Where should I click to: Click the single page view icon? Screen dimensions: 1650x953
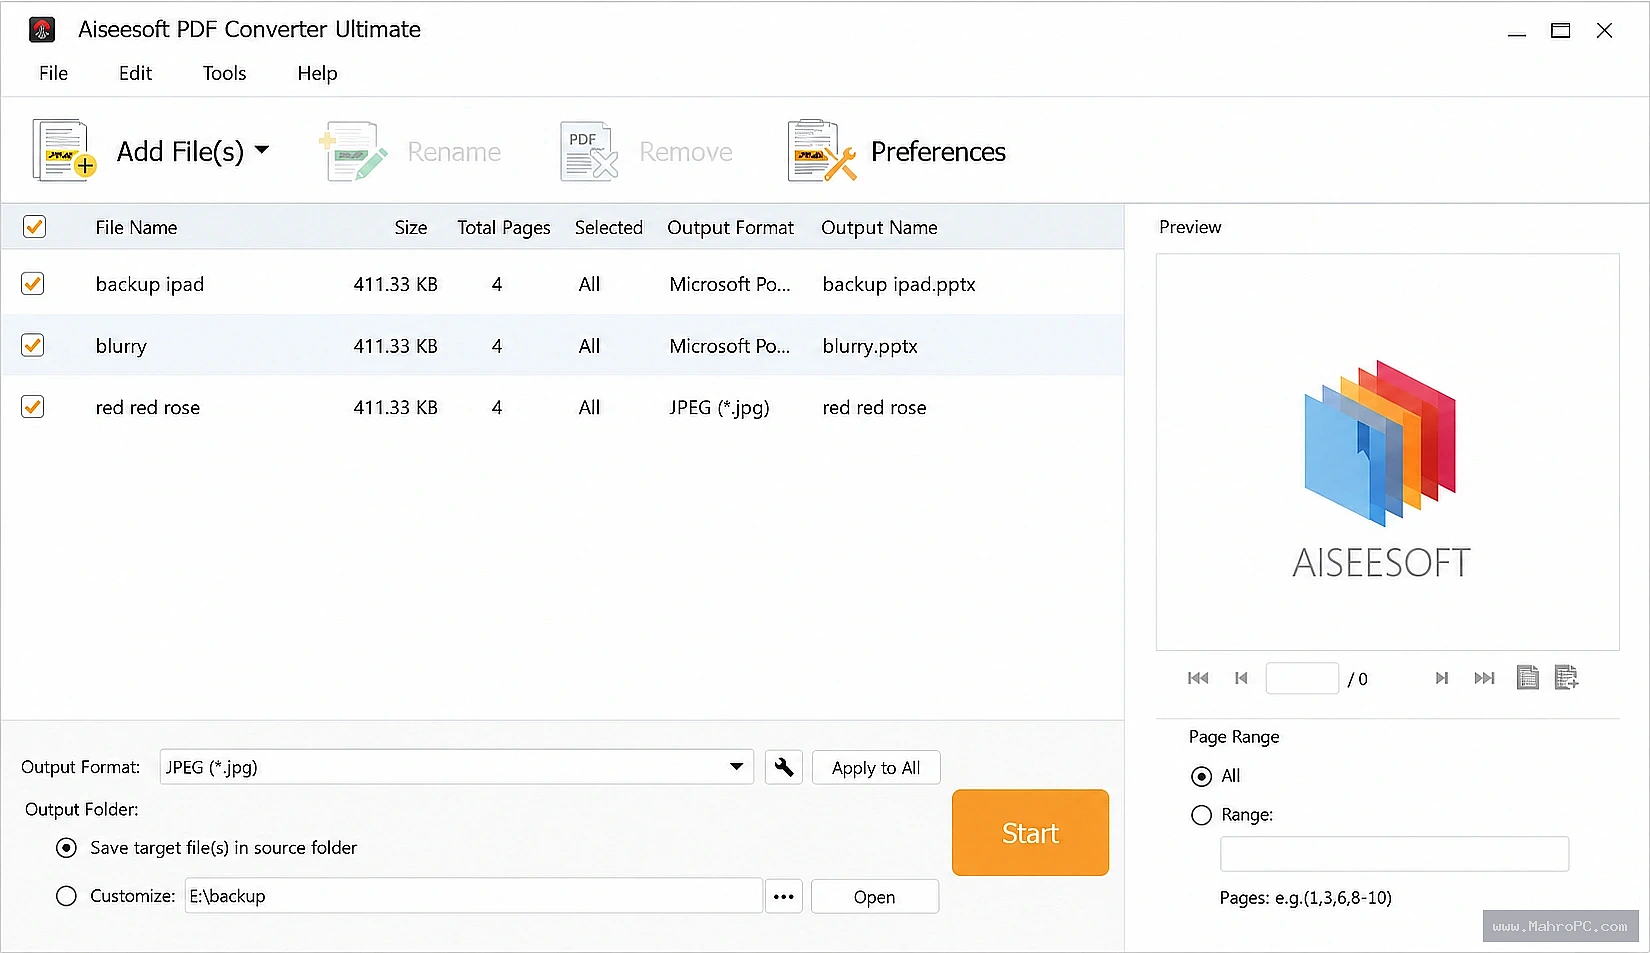tap(1527, 678)
